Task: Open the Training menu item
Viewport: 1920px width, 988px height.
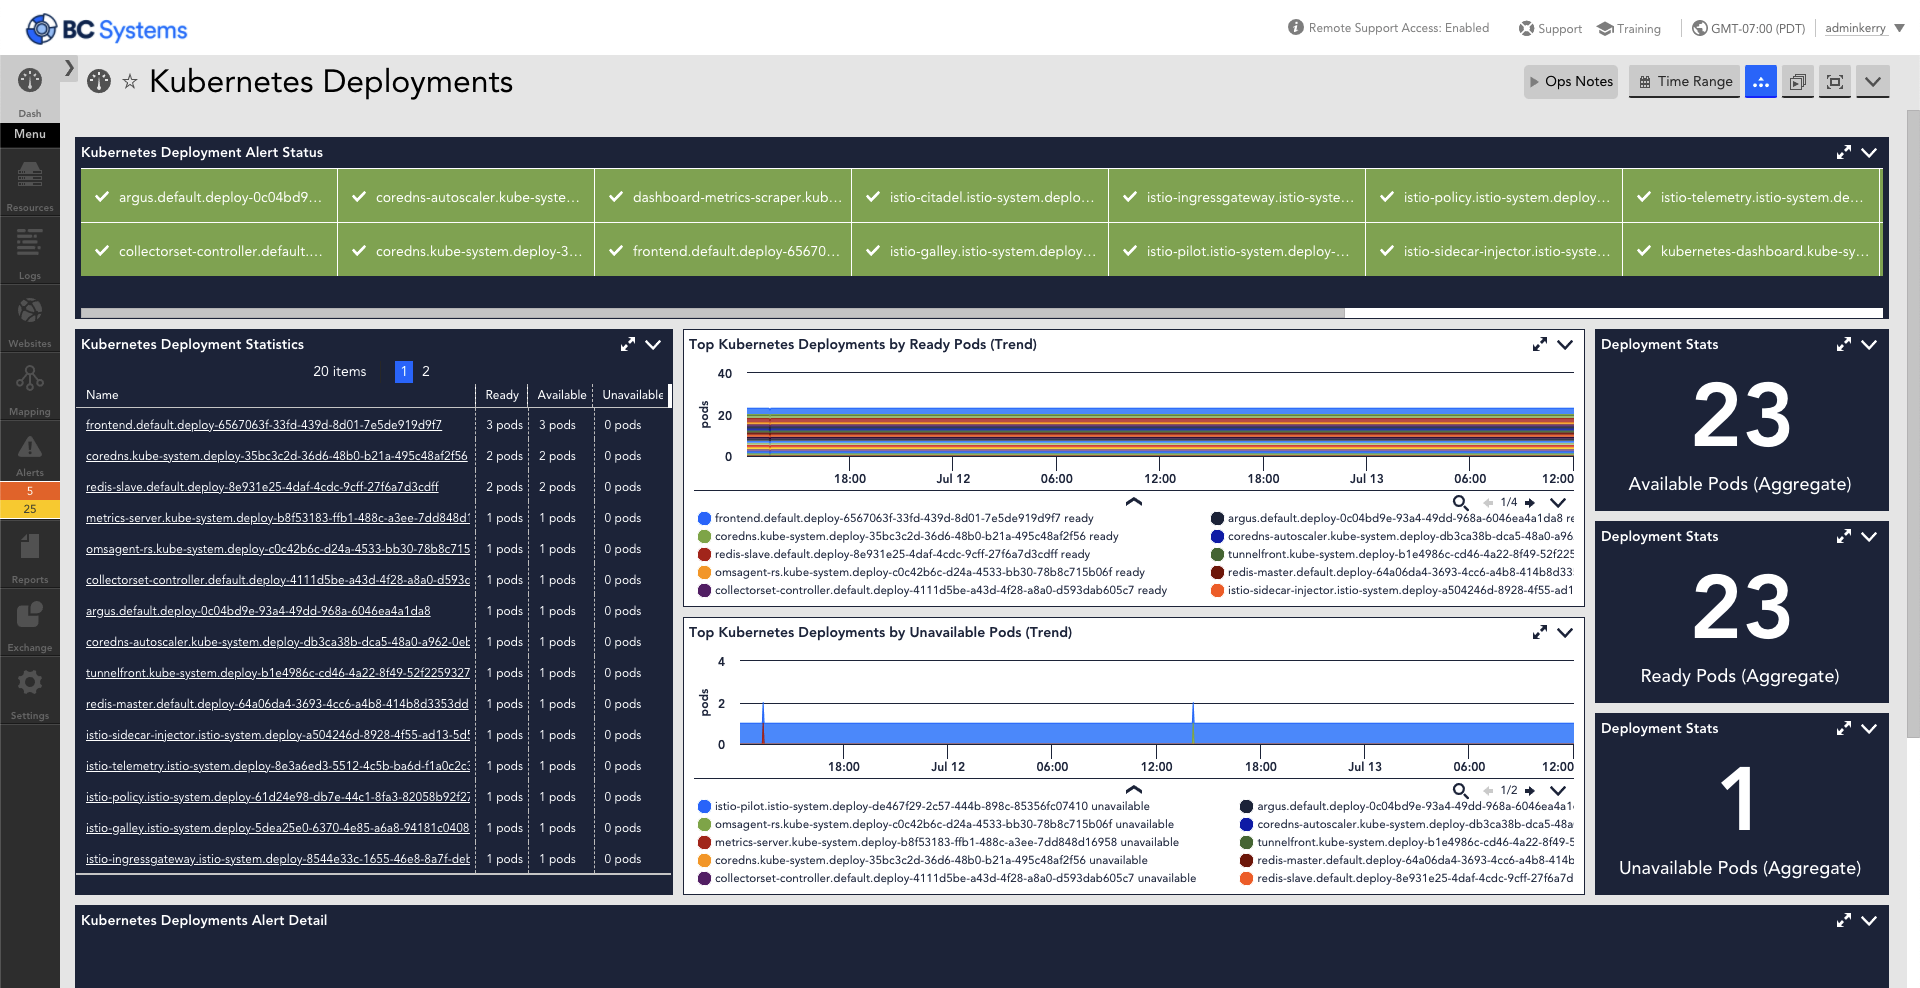Action: [1629, 28]
